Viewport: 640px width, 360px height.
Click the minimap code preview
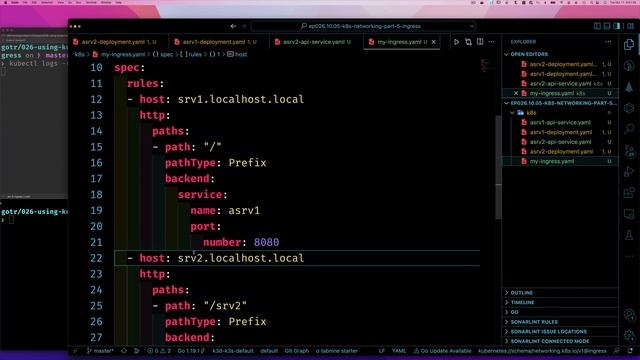[486, 65]
